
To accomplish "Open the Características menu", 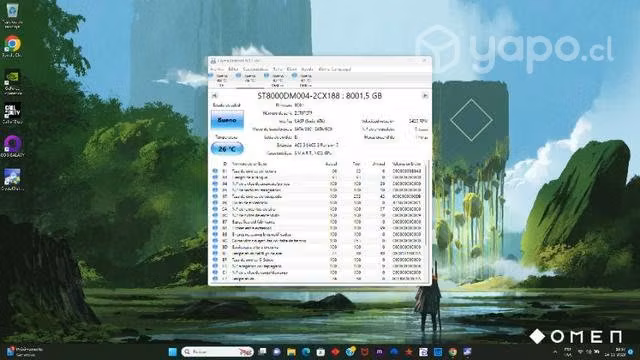I will (256, 69).
